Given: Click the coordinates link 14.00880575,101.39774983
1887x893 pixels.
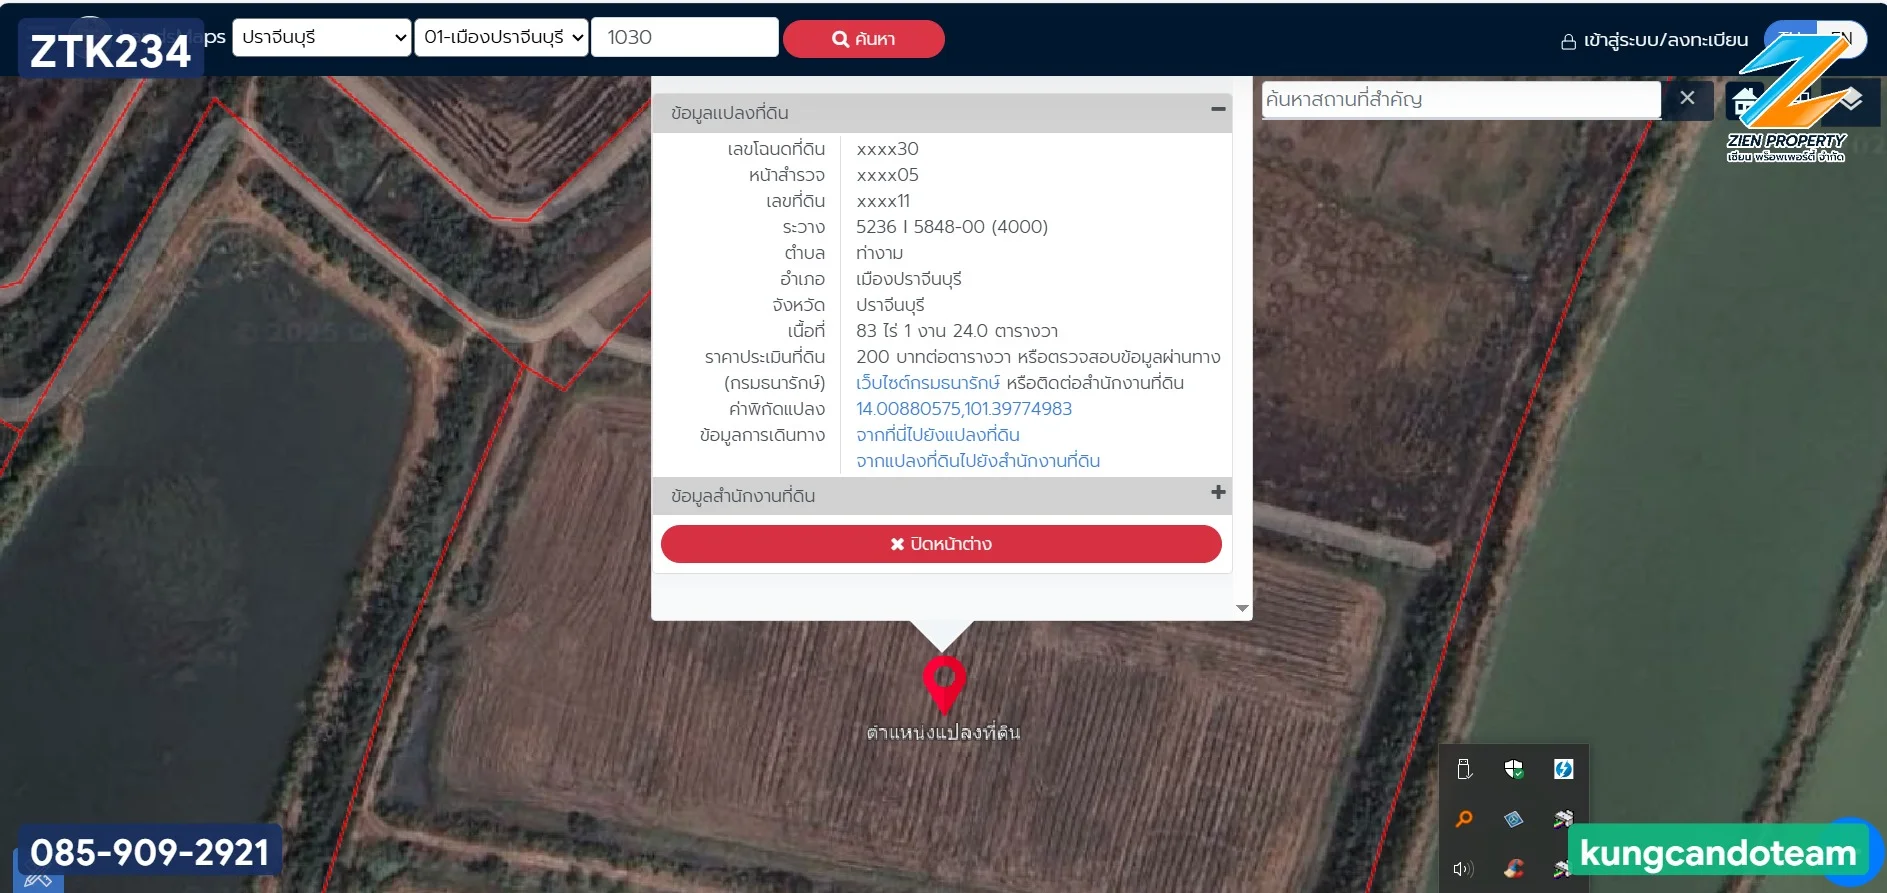Looking at the screenshot, I should click(x=963, y=409).
